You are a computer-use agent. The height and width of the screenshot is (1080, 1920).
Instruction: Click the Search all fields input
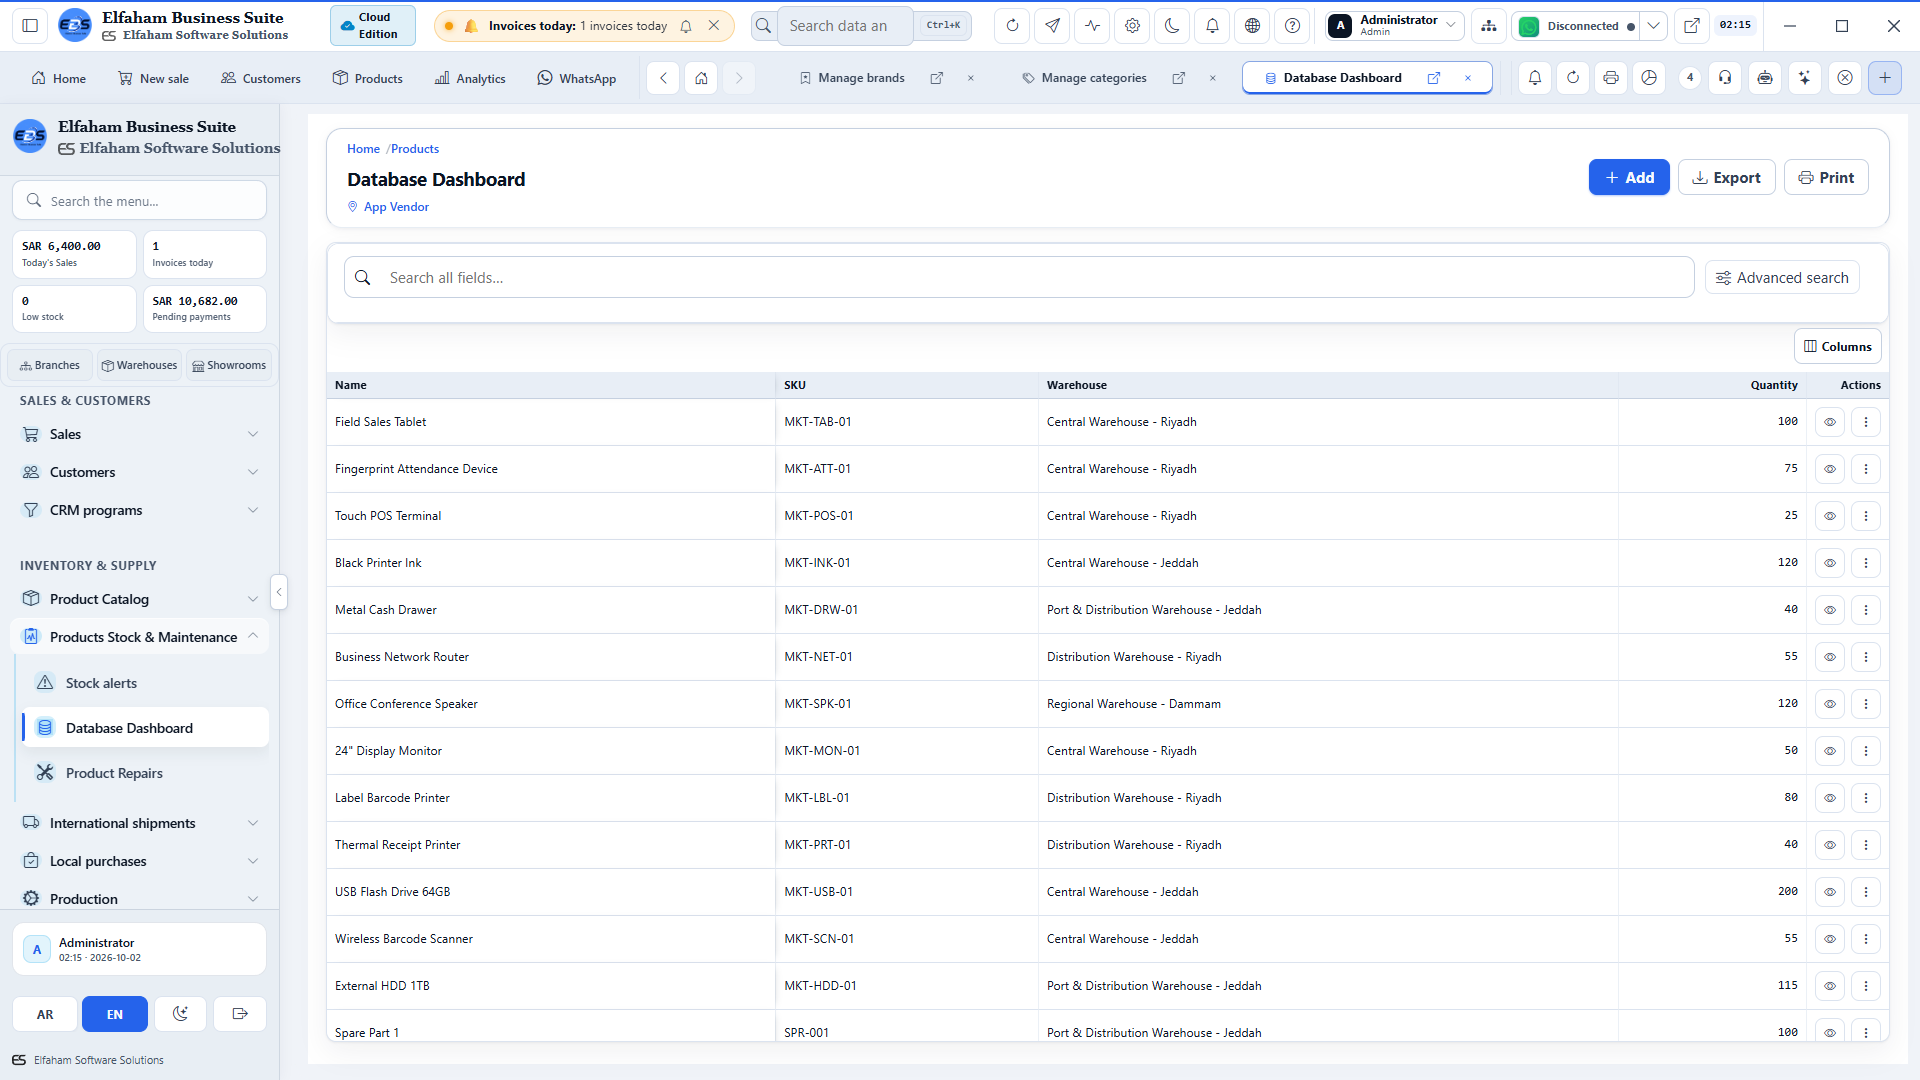[x=1019, y=278]
